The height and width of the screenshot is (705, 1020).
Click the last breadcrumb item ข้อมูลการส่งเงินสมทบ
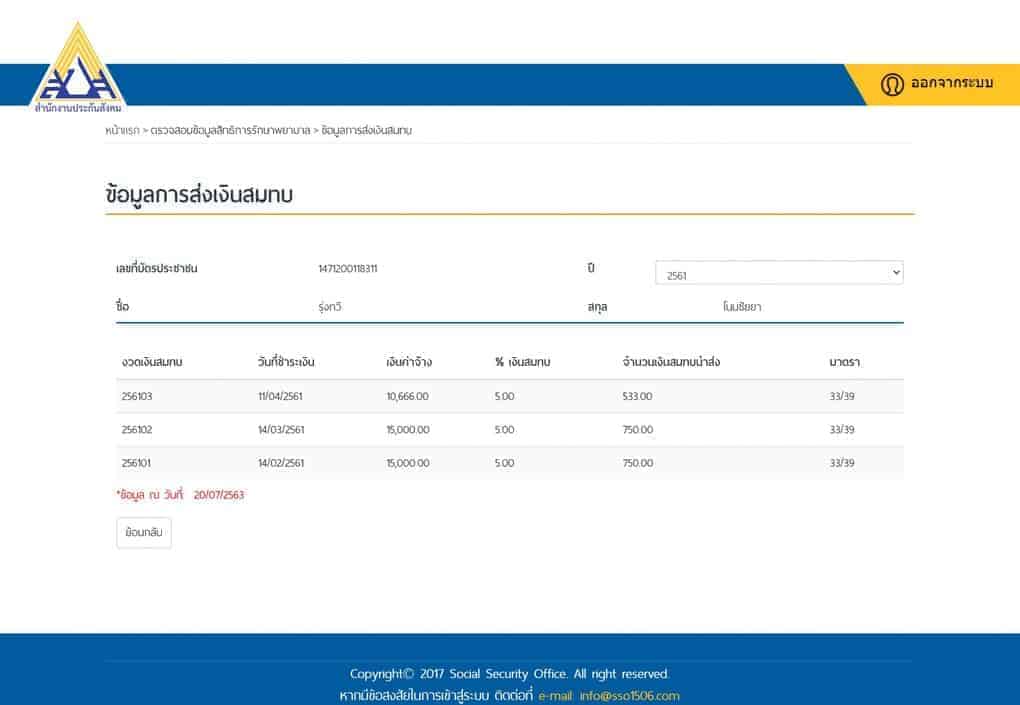click(x=367, y=131)
